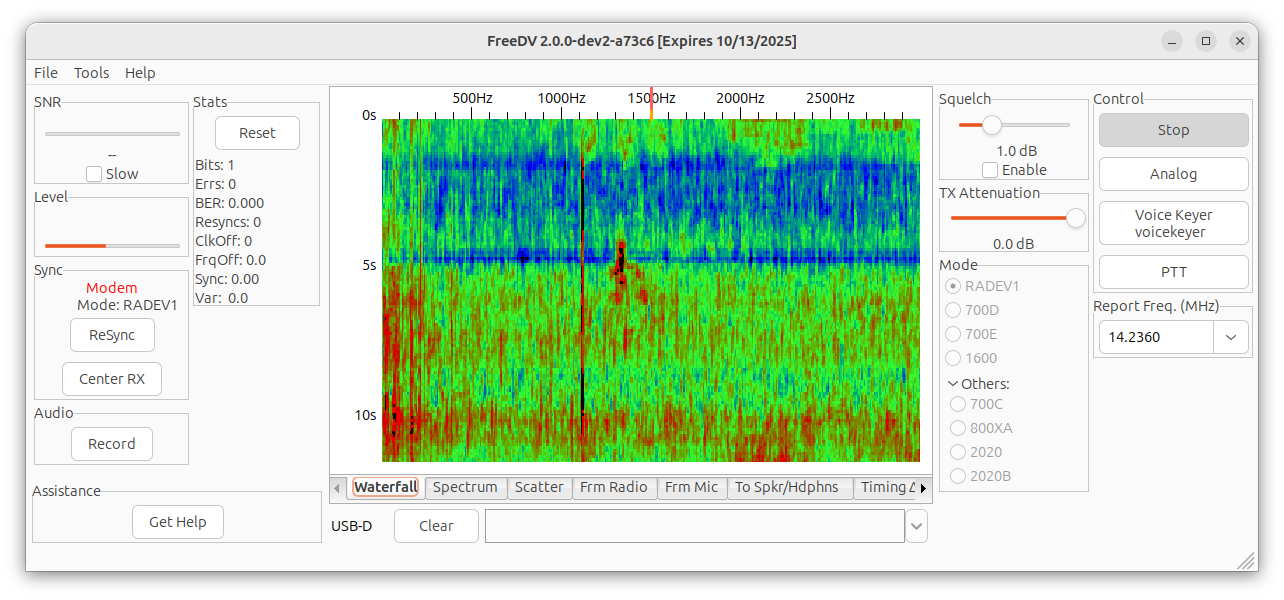Clear the received text message
The height and width of the screenshot is (600, 1284).
(x=436, y=526)
